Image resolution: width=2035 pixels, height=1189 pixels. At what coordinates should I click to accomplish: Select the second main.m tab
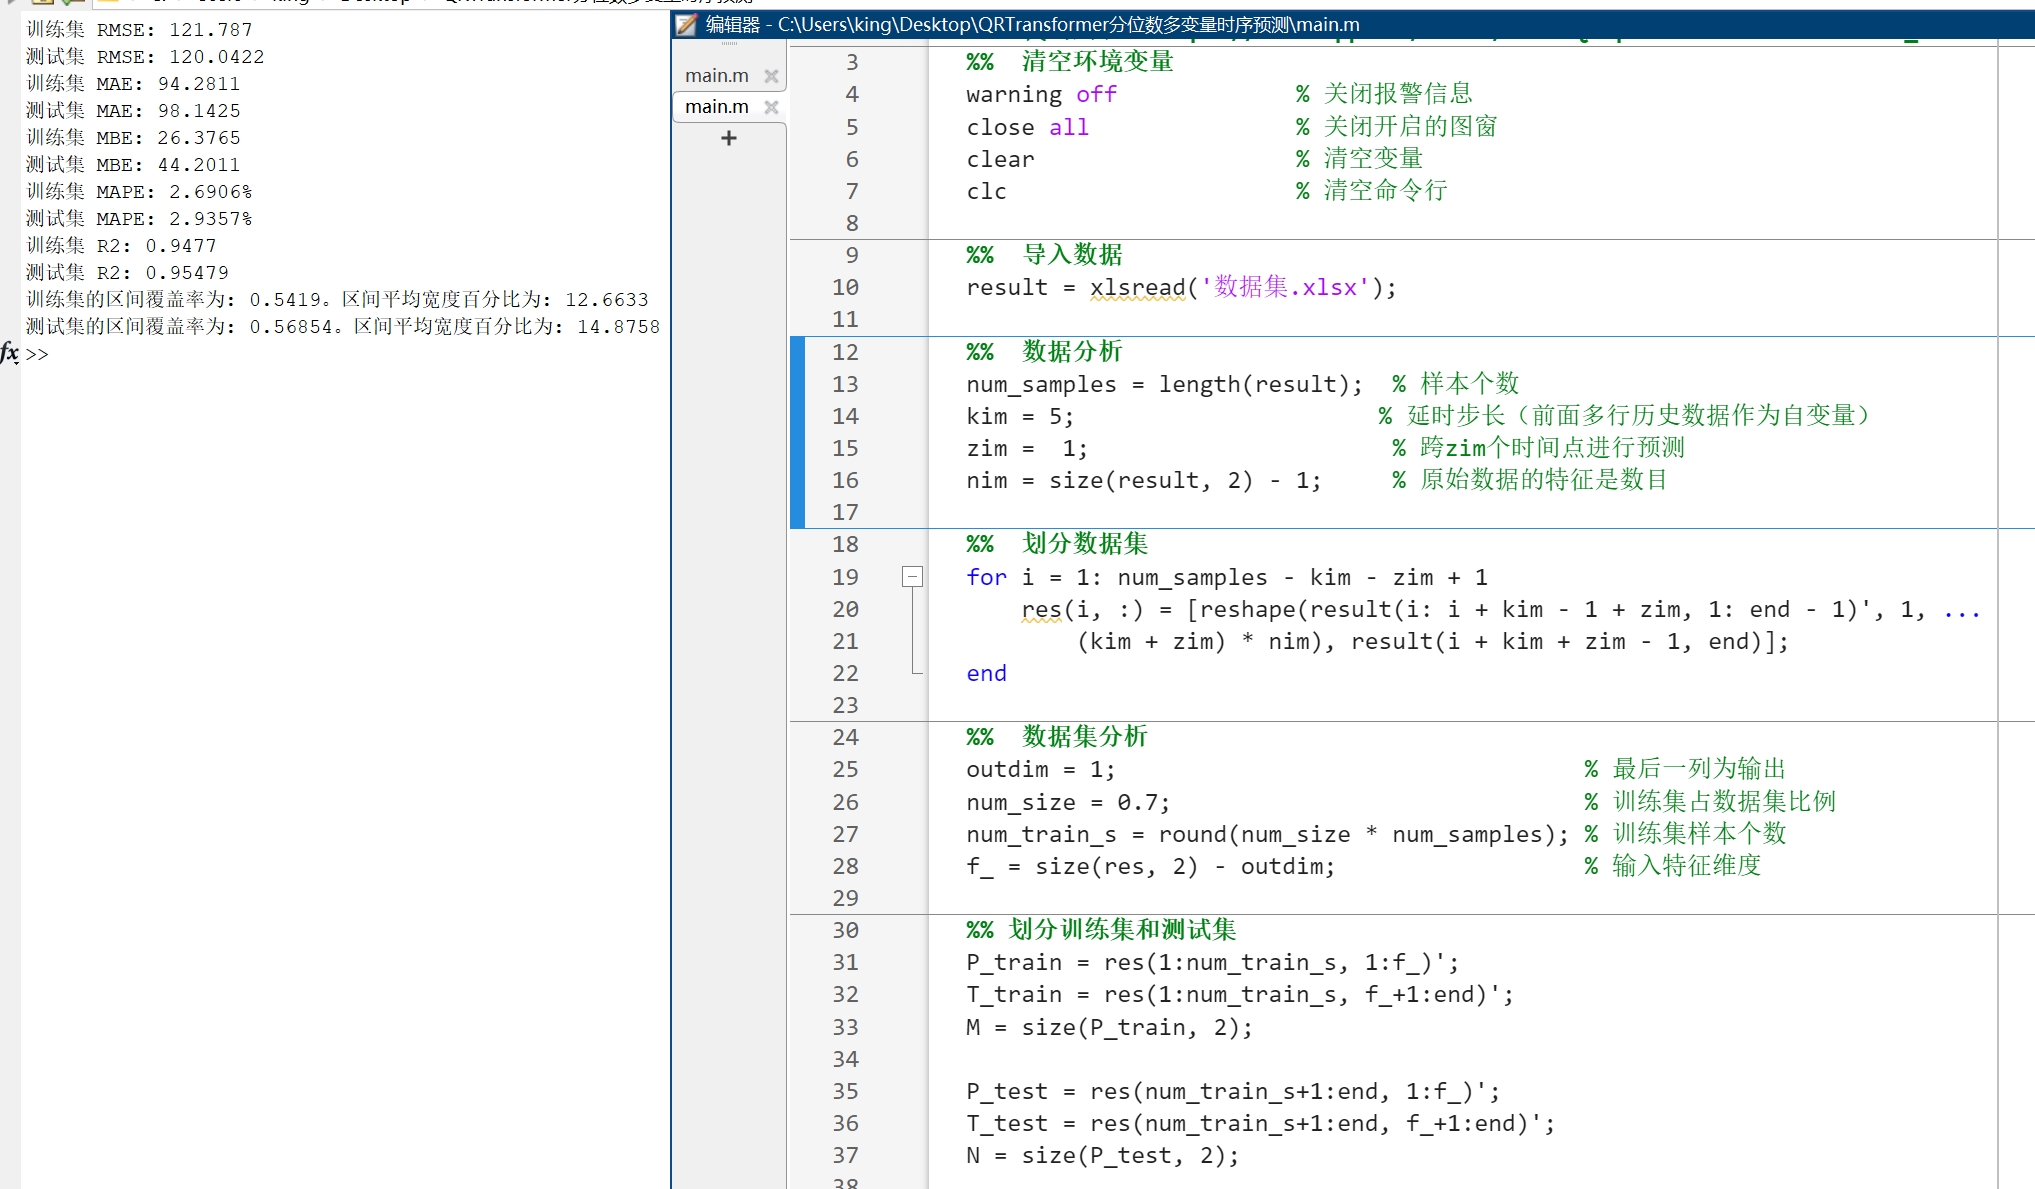[x=716, y=107]
